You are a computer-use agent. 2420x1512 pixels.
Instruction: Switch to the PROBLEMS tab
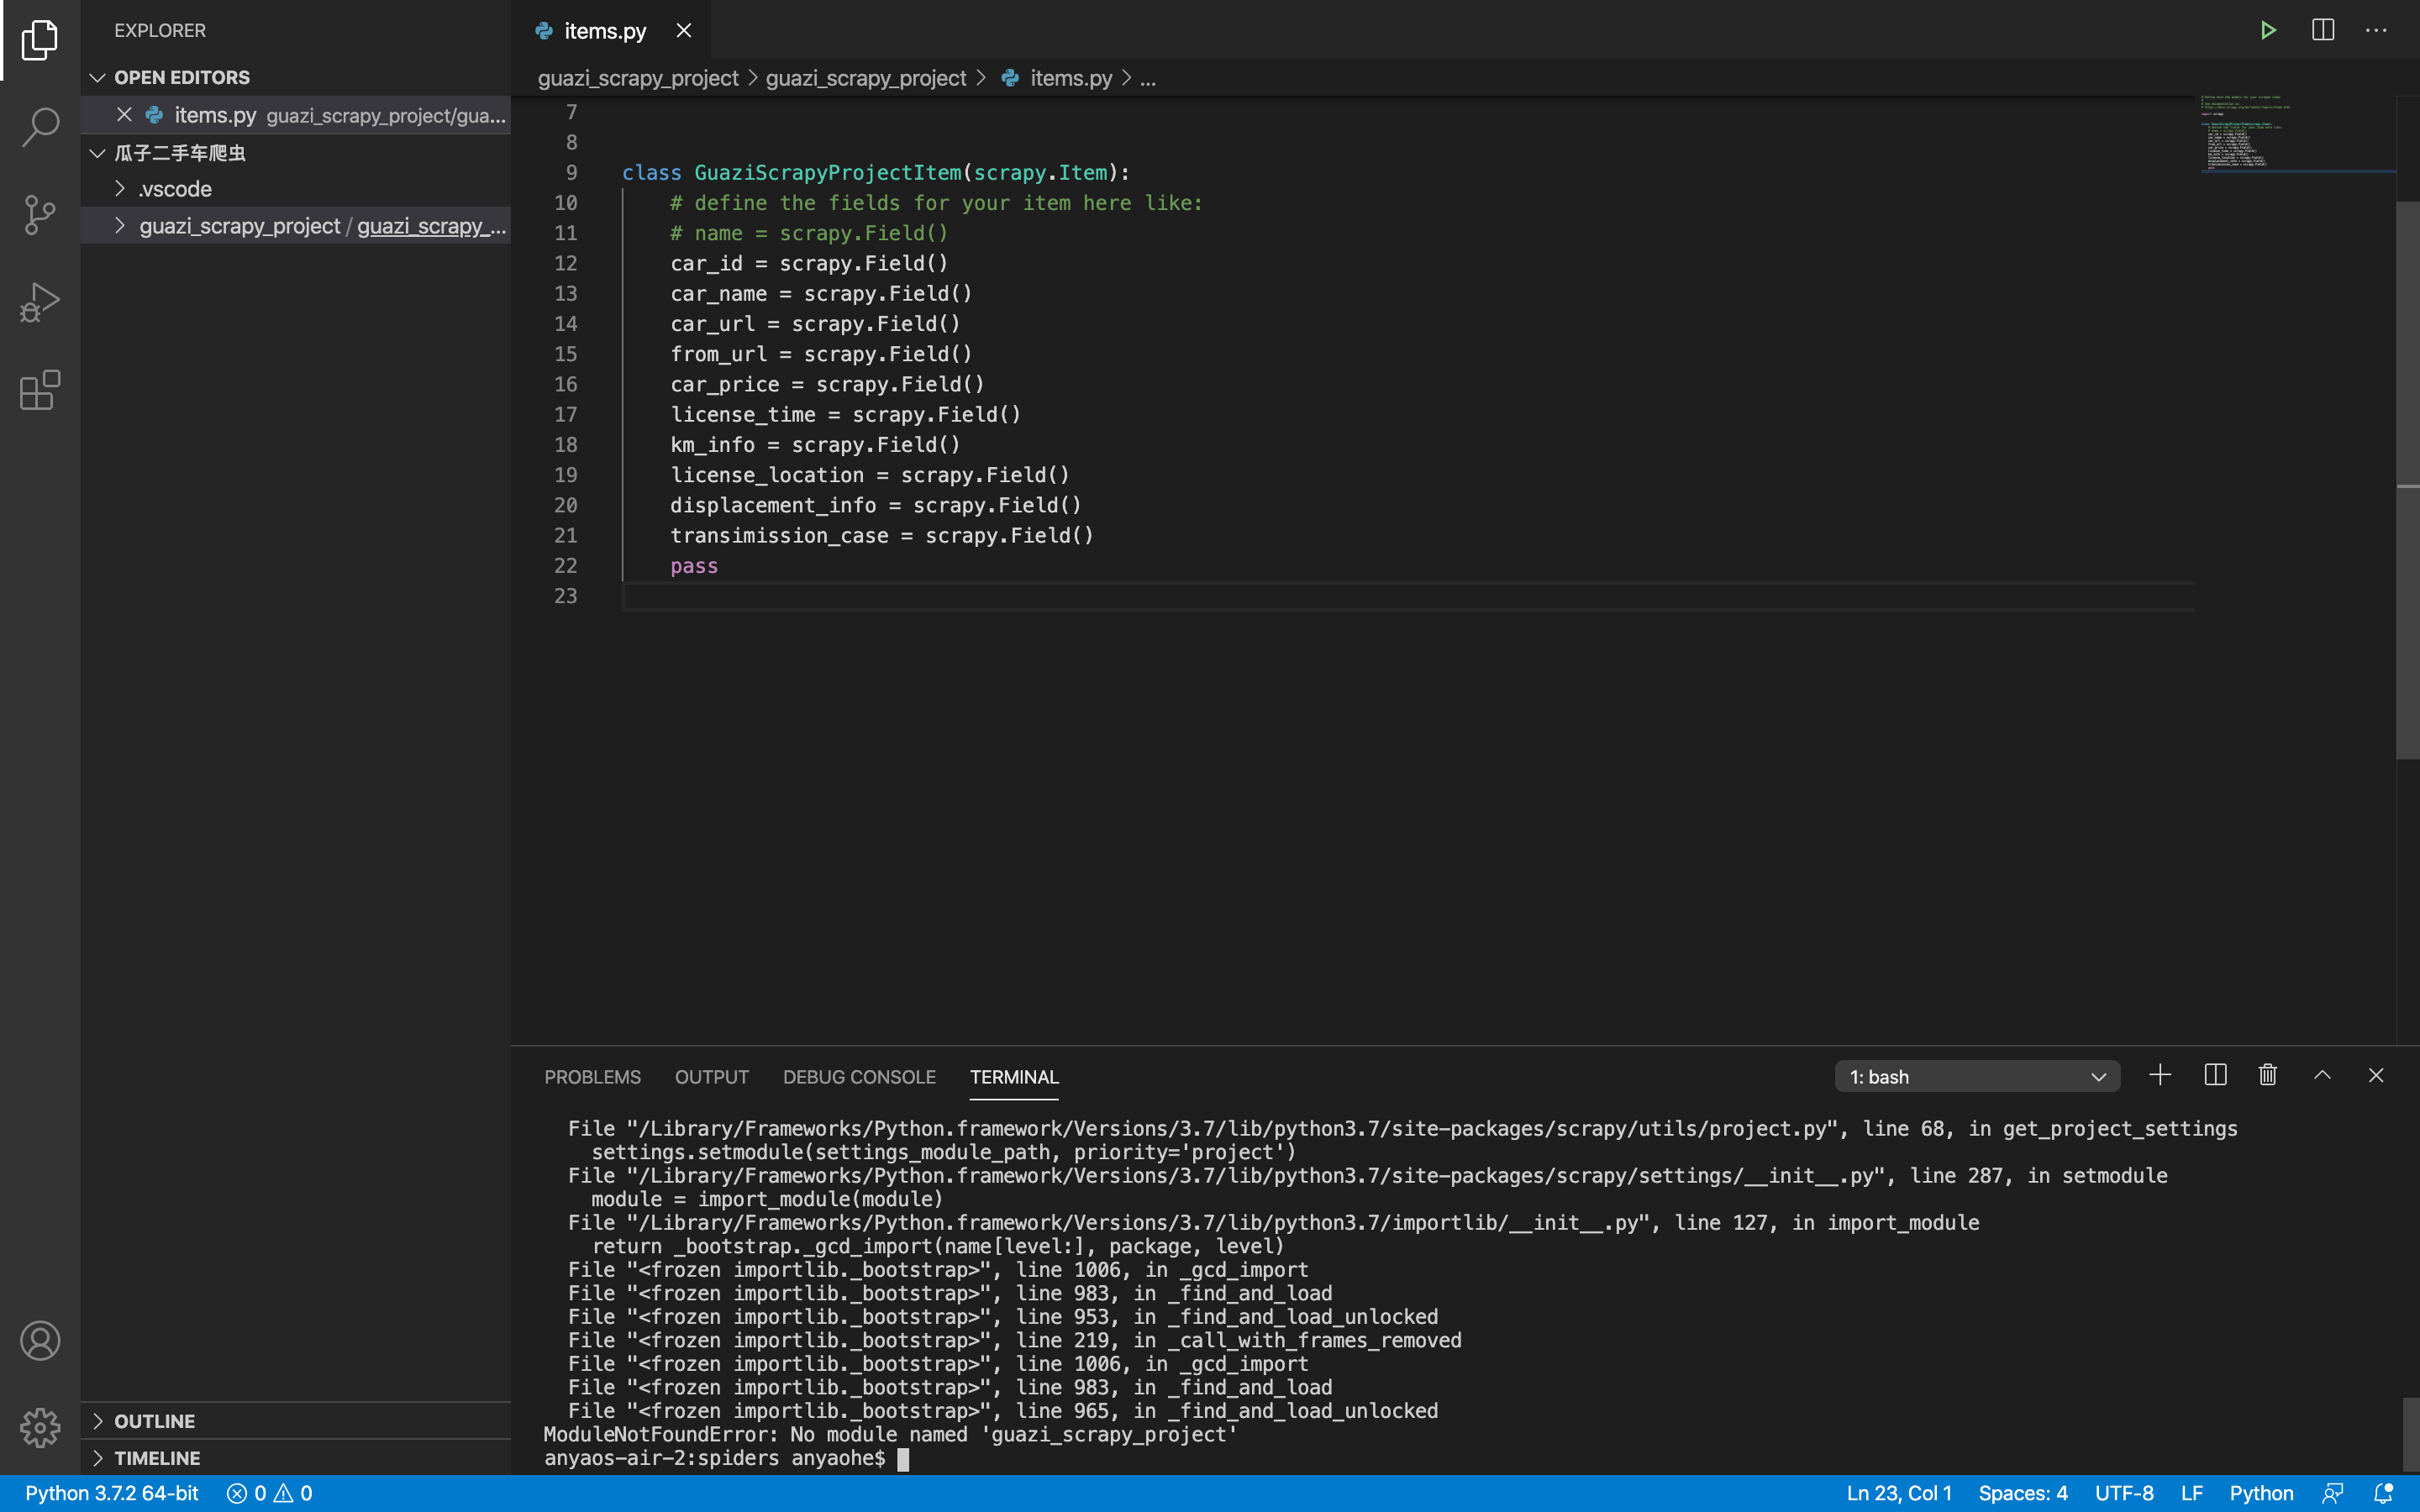click(x=592, y=1077)
